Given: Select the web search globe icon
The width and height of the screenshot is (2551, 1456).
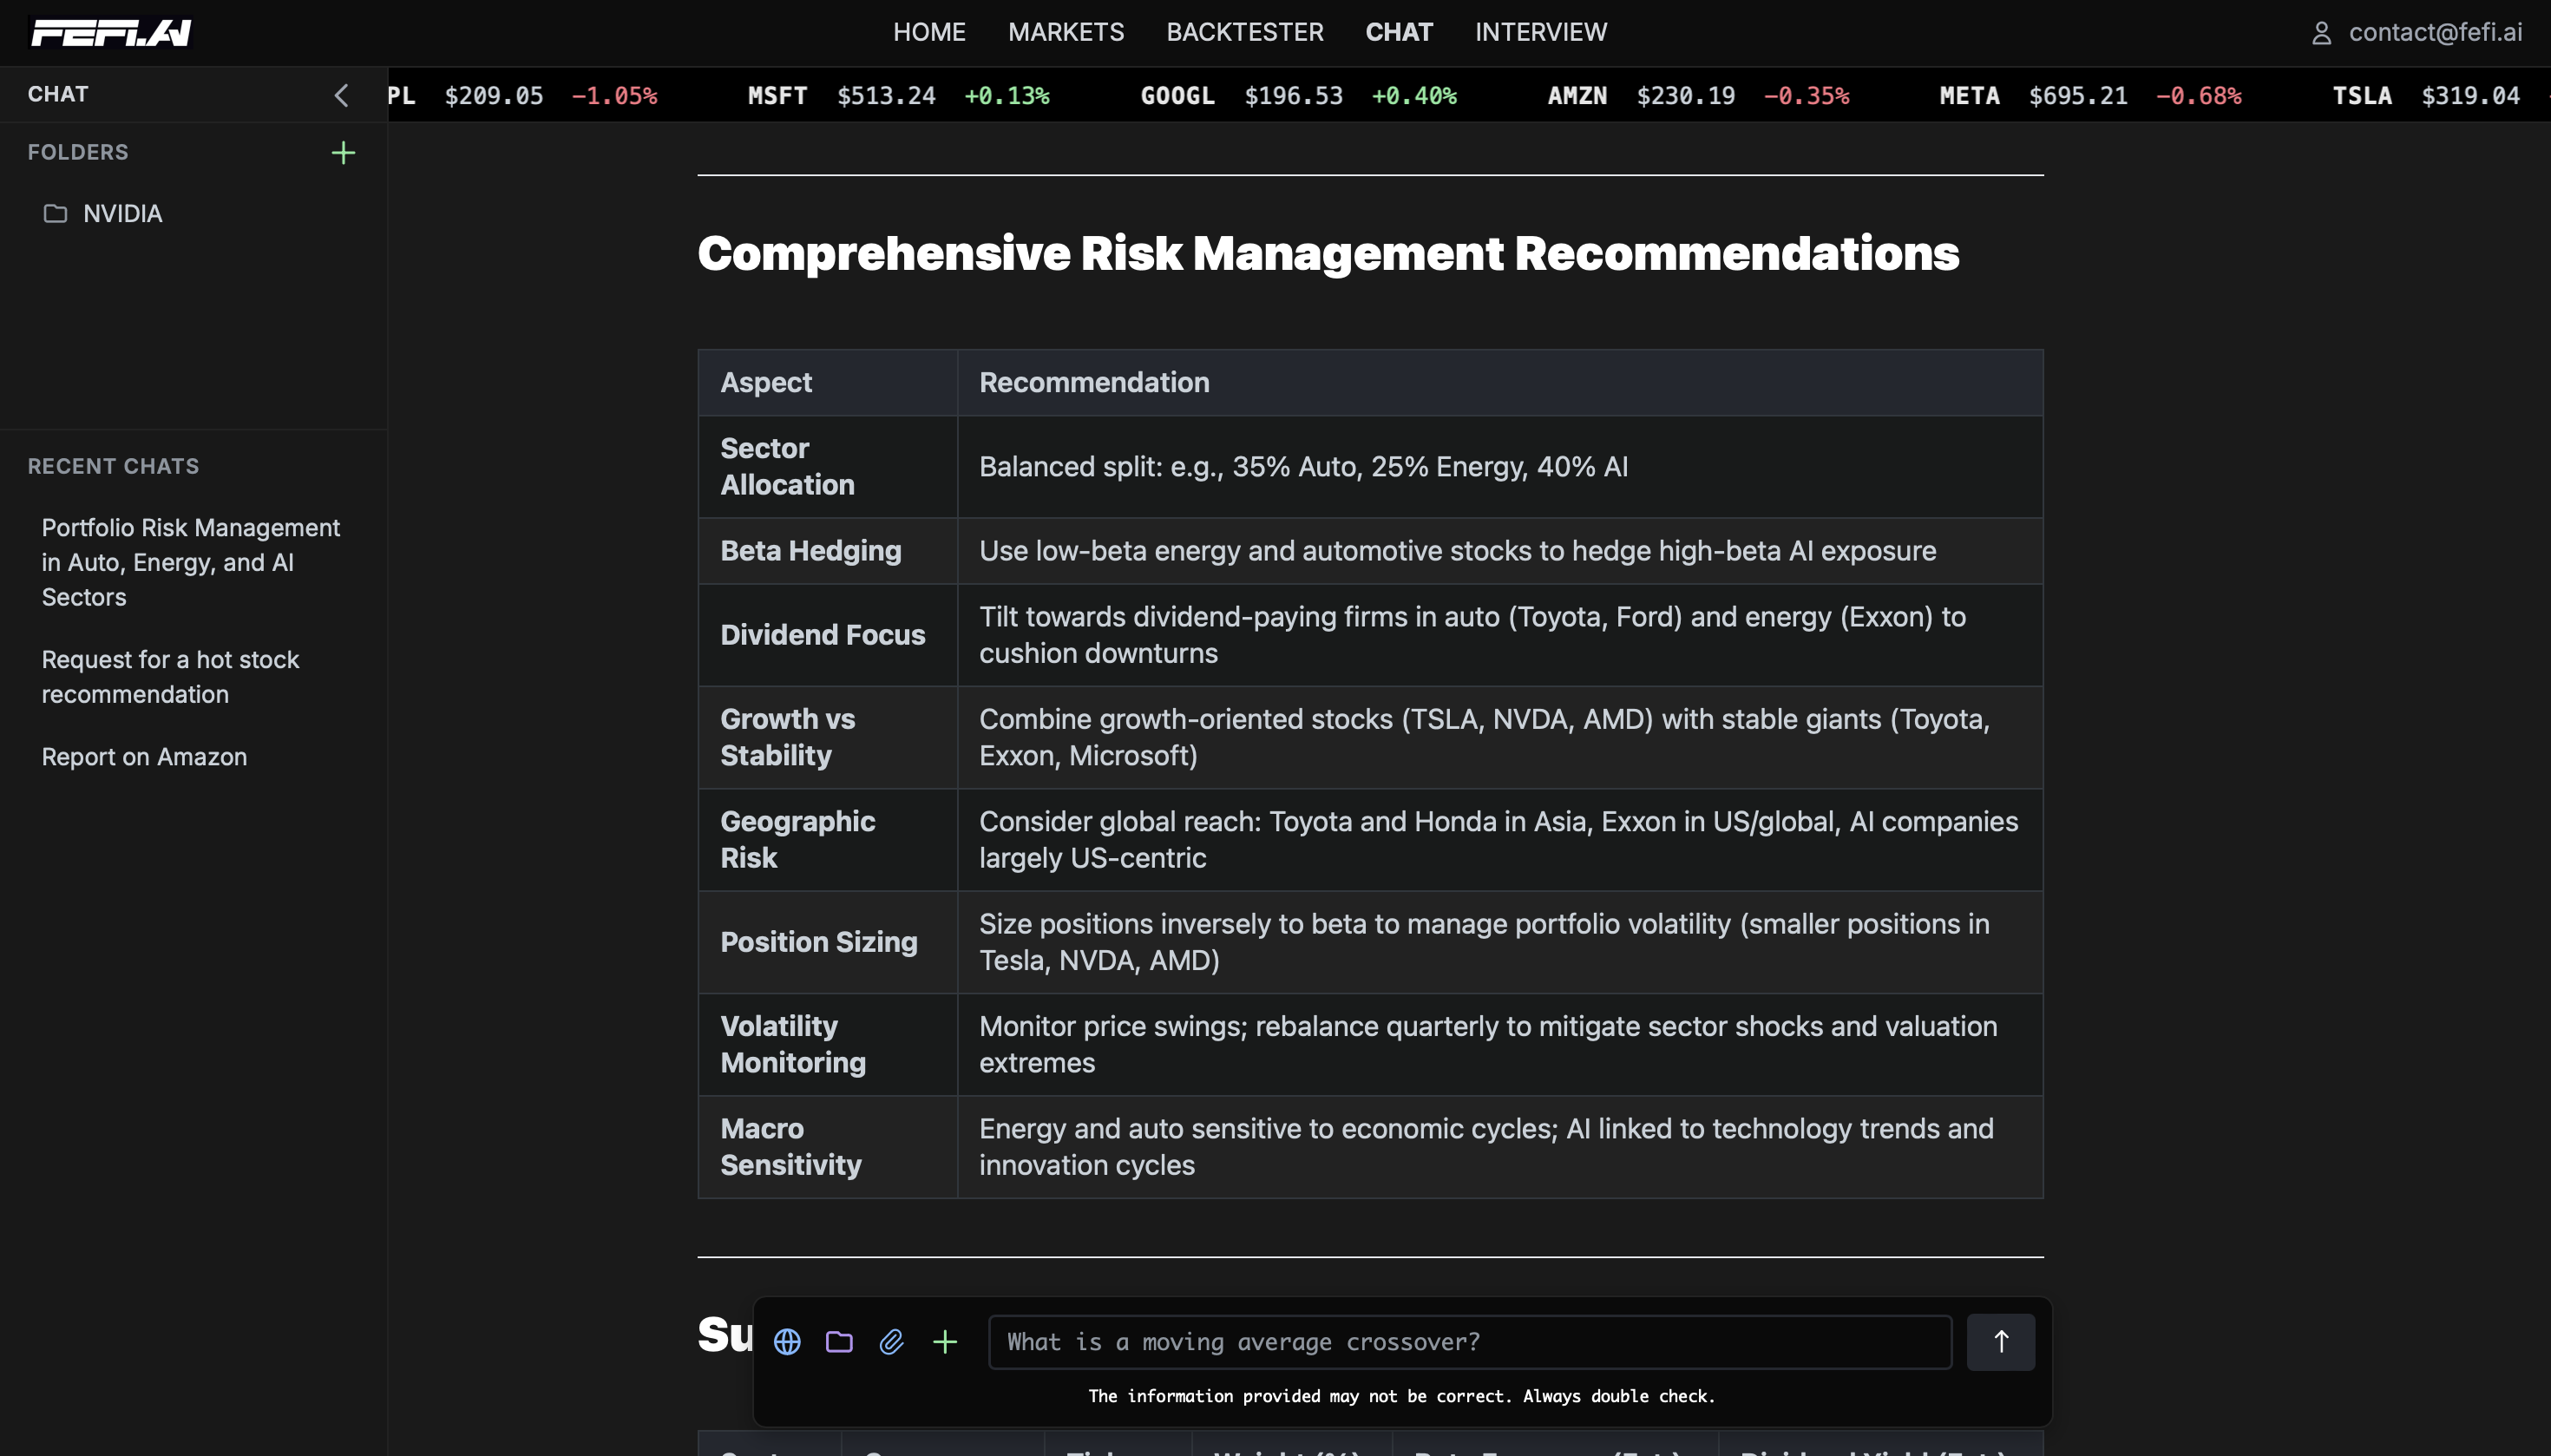Looking at the screenshot, I should (787, 1341).
